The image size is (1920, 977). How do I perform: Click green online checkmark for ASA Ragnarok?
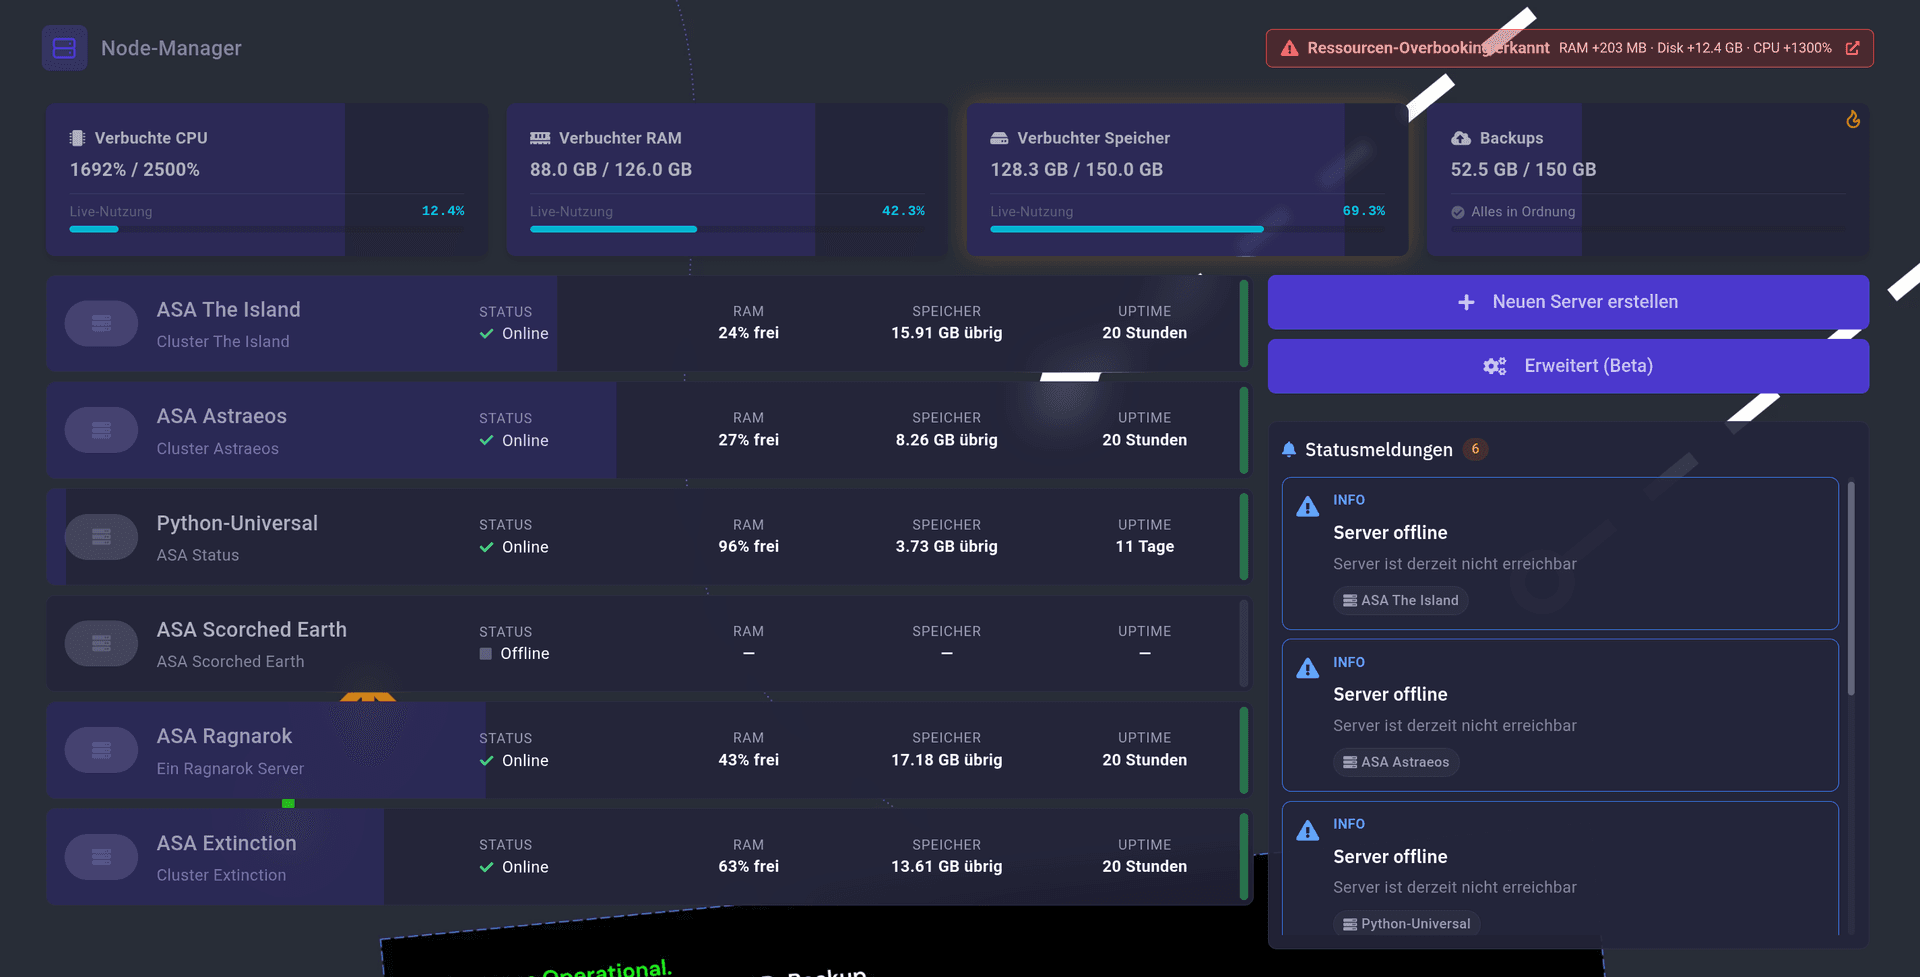[487, 761]
